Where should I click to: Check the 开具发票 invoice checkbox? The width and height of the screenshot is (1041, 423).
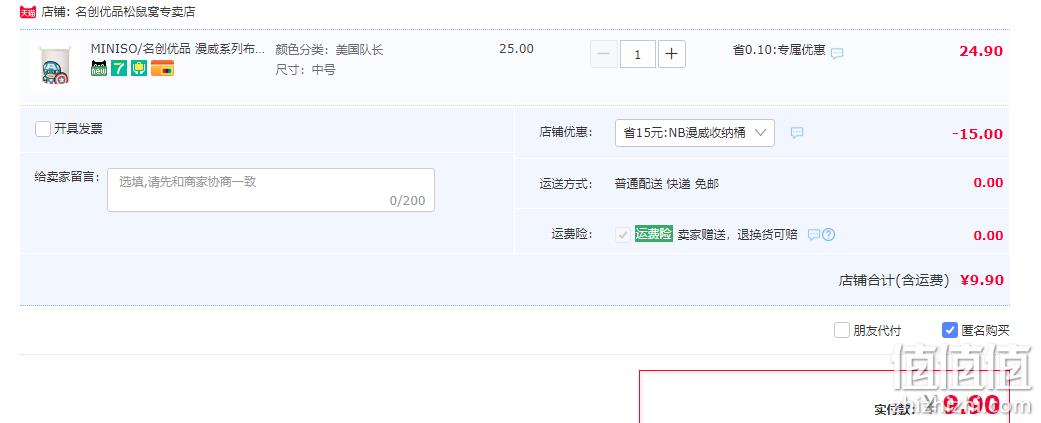coord(43,129)
